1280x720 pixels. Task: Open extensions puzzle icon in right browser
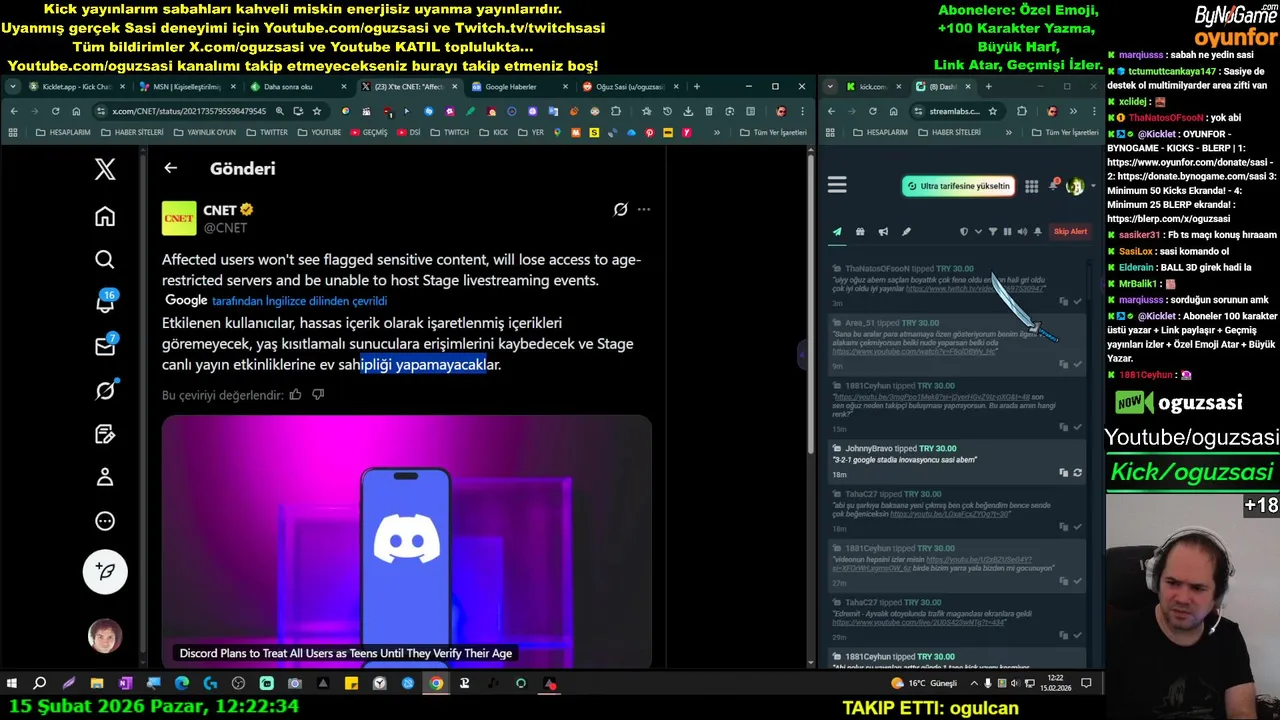tap(1021, 111)
